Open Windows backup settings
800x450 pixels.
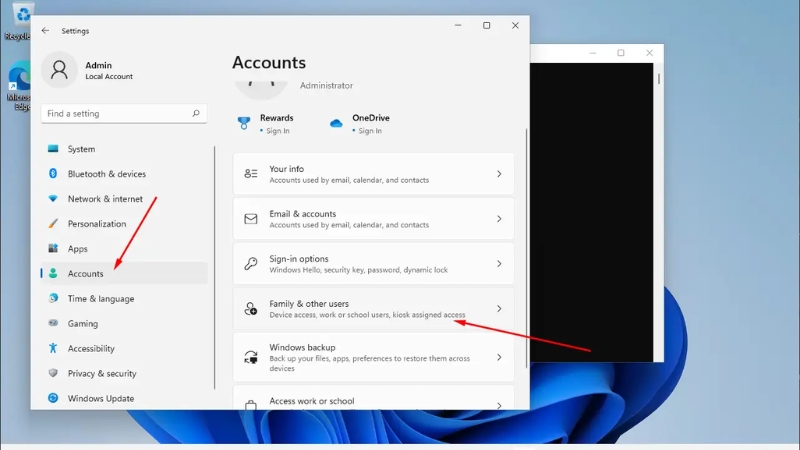point(373,357)
